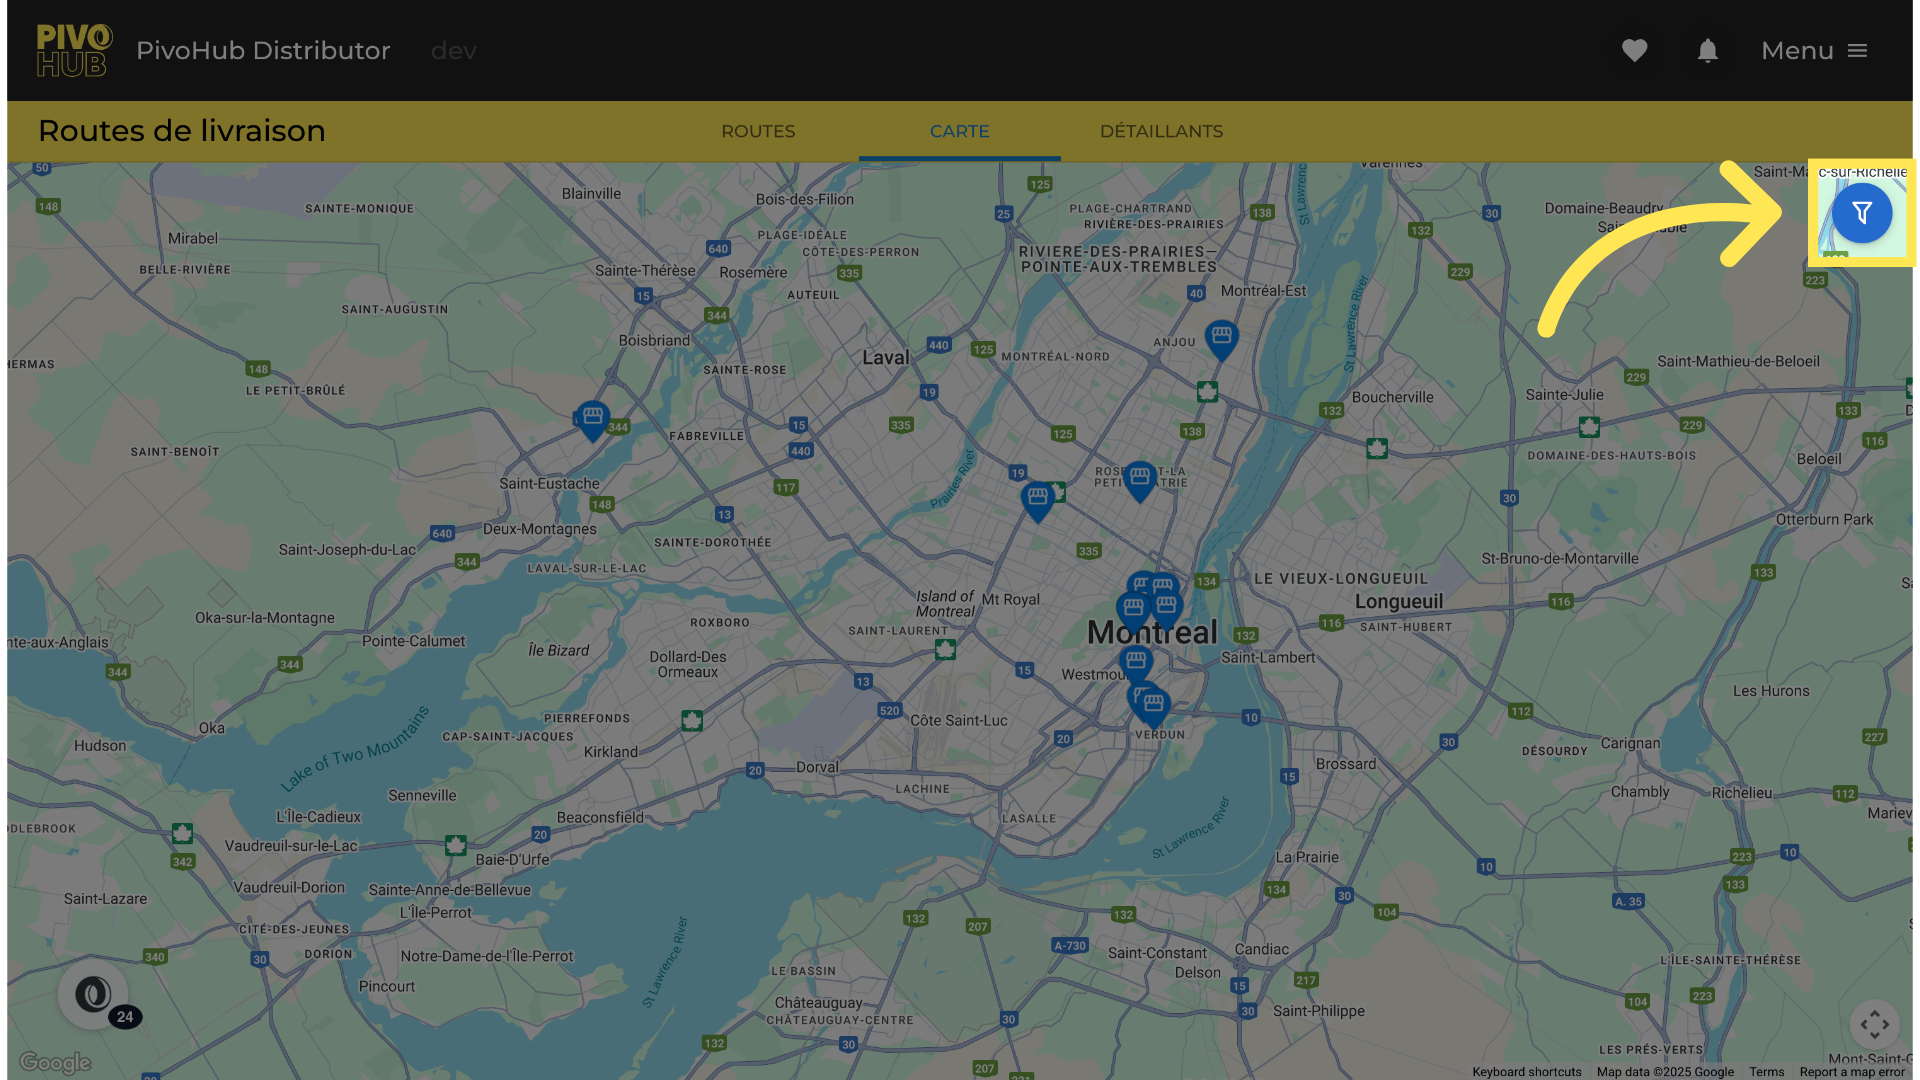Switch to the DÉTAILLANTS tab
Viewport: 1920px width, 1080px height.
coord(1161,131)
